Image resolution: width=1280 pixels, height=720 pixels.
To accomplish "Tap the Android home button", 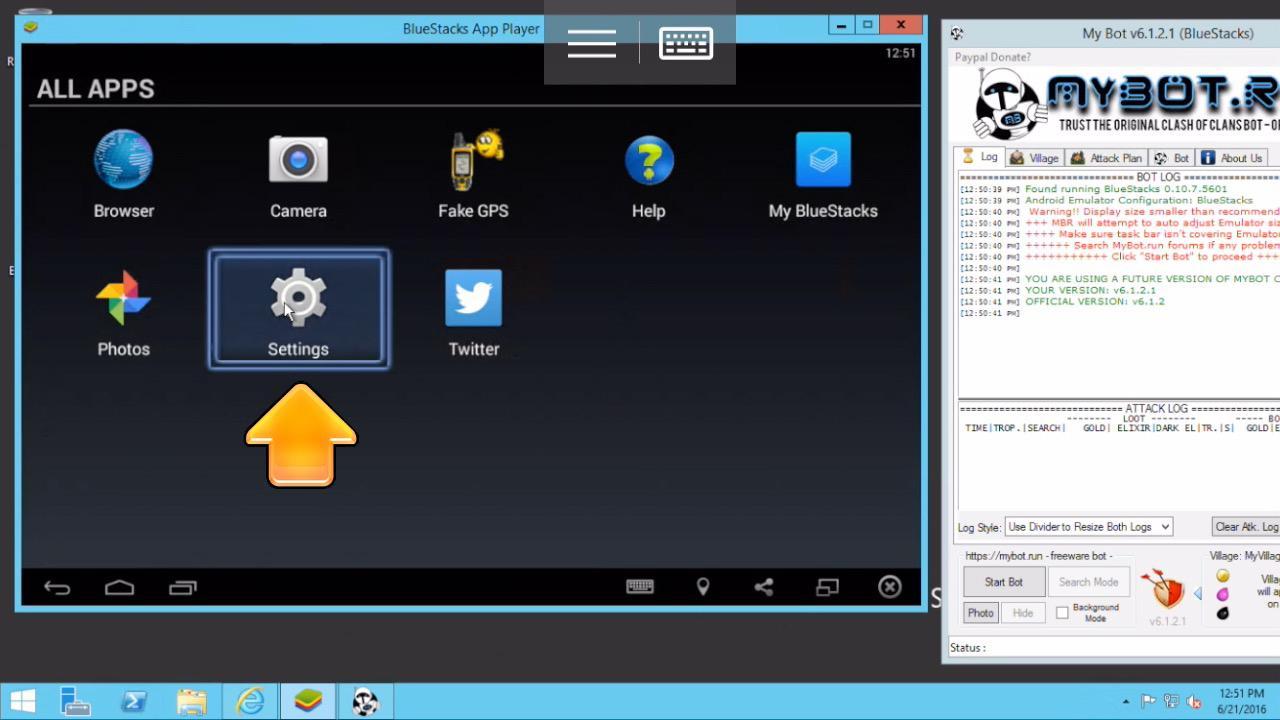I will [x=119, y=588].
